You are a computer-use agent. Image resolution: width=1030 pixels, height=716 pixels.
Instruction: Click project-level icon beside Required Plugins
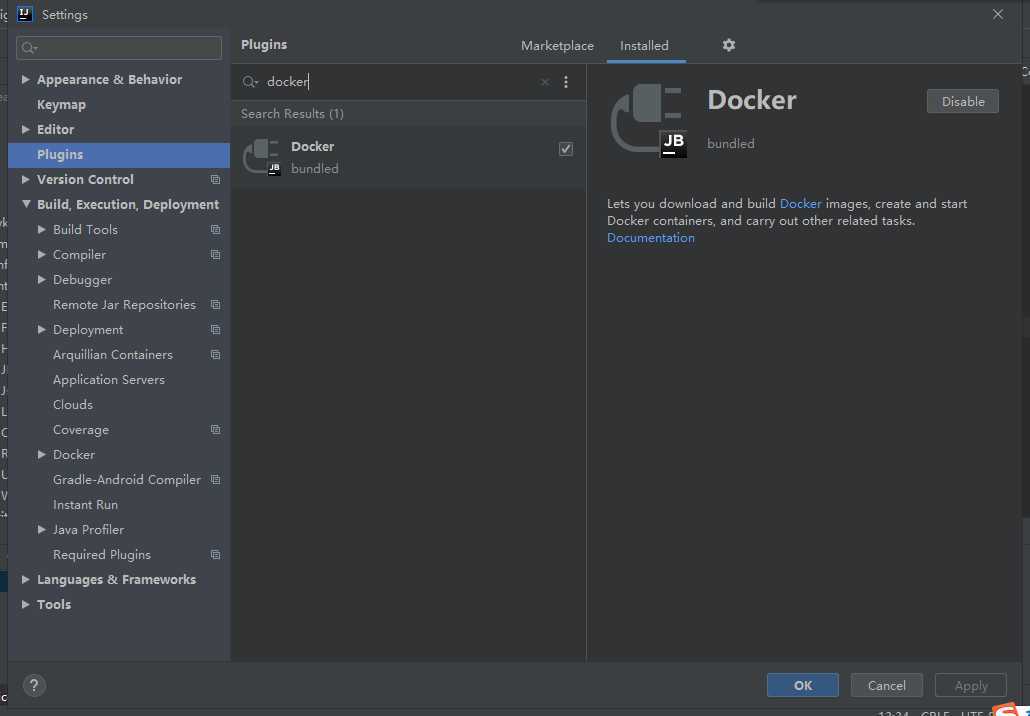tap(215, 554)
